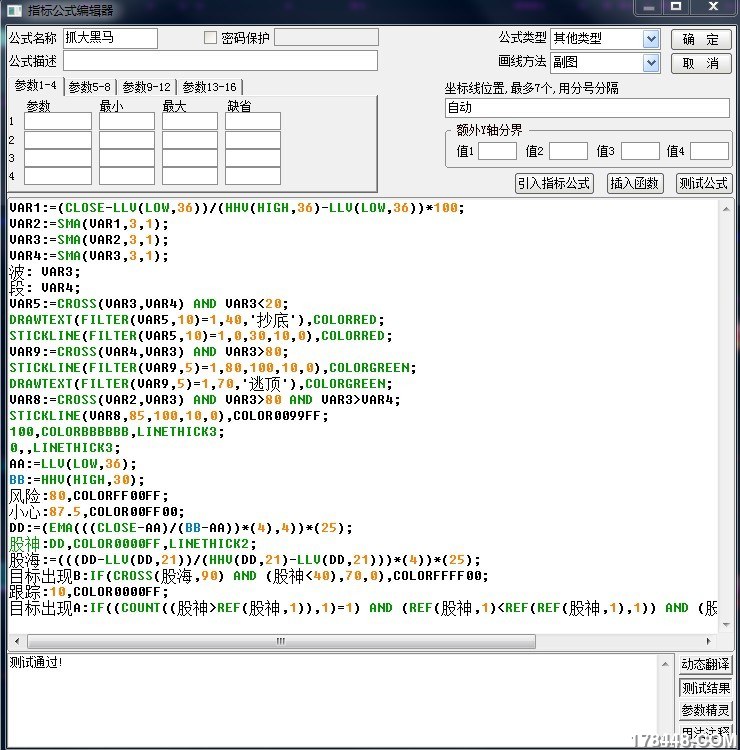This screenshot has width=740, height=750.
Task: Switch to the 参数13-16 tab
Action: pos(210,87)
